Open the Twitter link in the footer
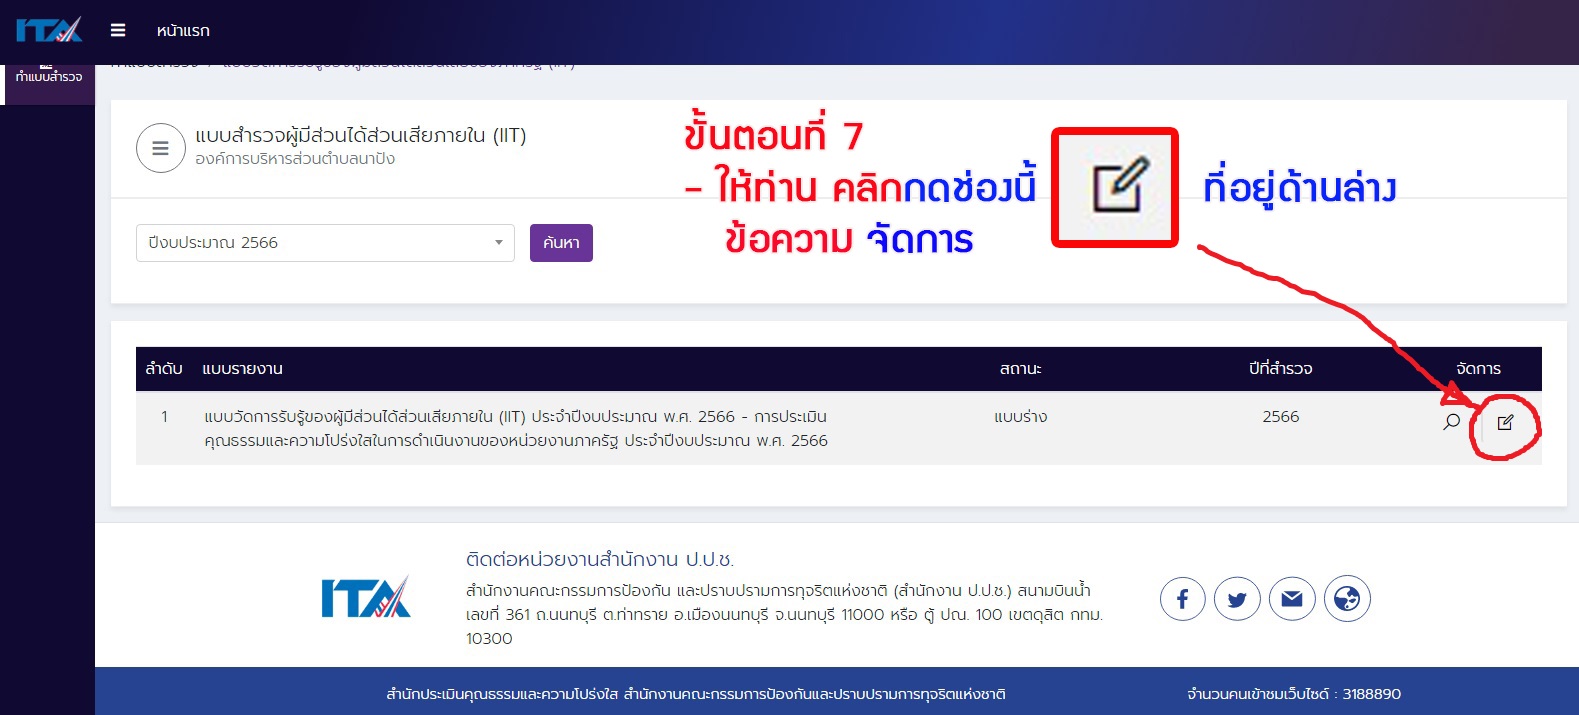The height and width of the screenshot is (715, 1579). (1237, 599)
